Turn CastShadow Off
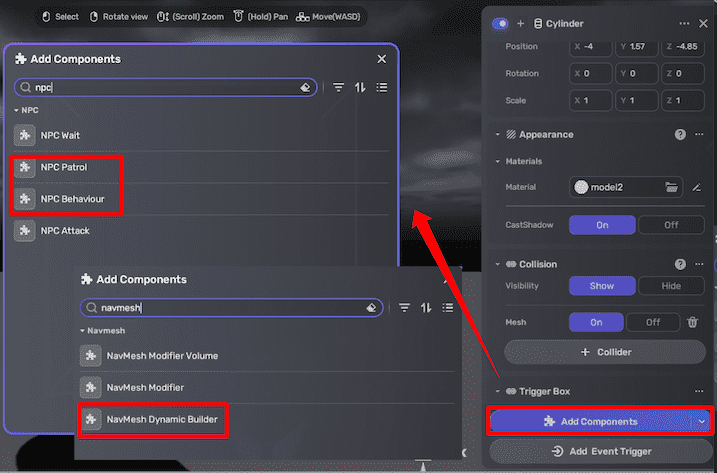Image resolution: width=717 pixels, height=473 pixels. [671, 225]
